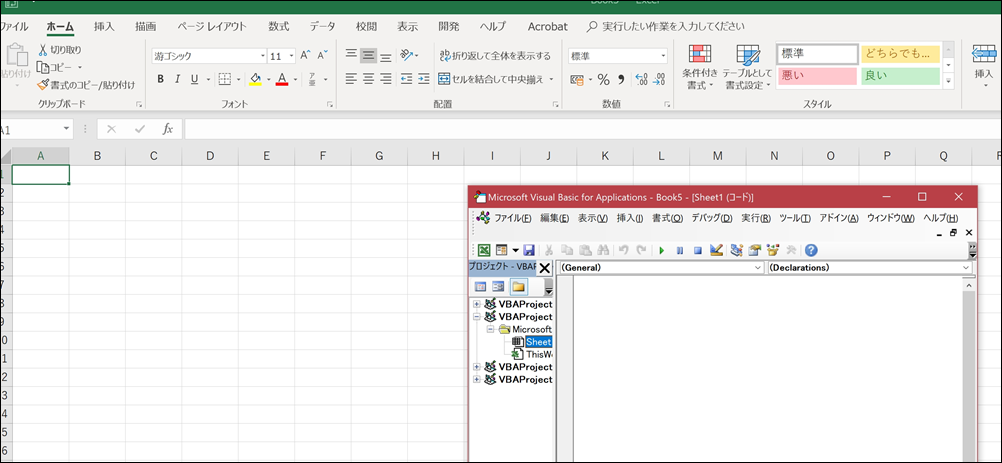
Task: Click View Object icon in Project pane
Action: 498,287
